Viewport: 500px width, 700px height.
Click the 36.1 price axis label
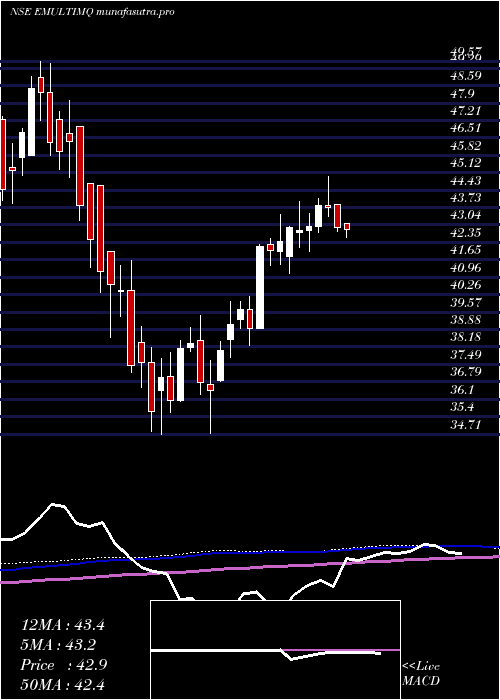pos(462,389)
